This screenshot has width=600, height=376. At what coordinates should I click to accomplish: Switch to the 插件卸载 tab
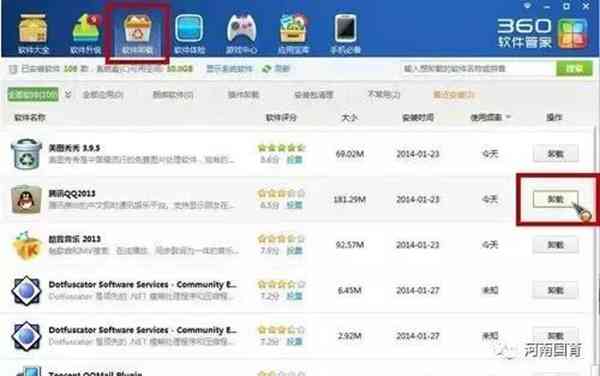[243, 94]
